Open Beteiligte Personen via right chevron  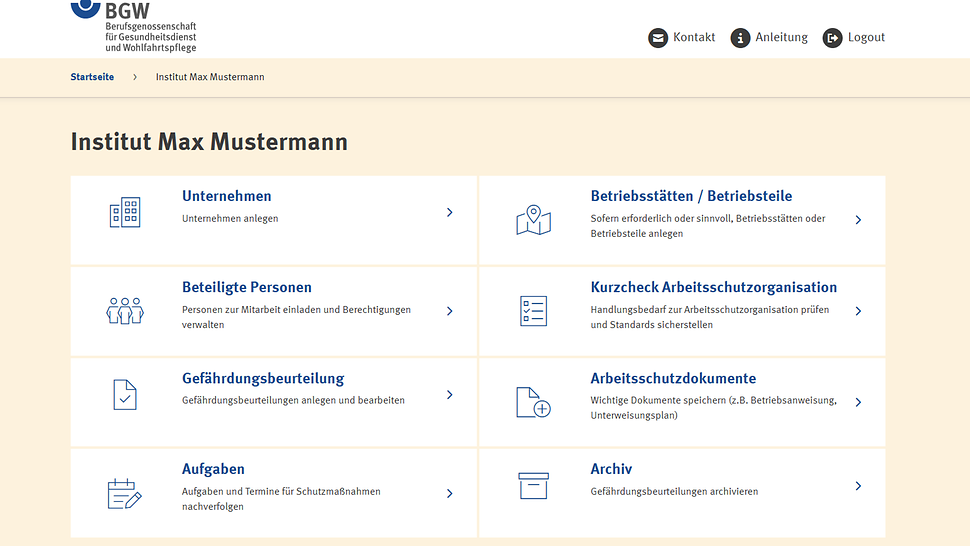(x=450, y=311)
